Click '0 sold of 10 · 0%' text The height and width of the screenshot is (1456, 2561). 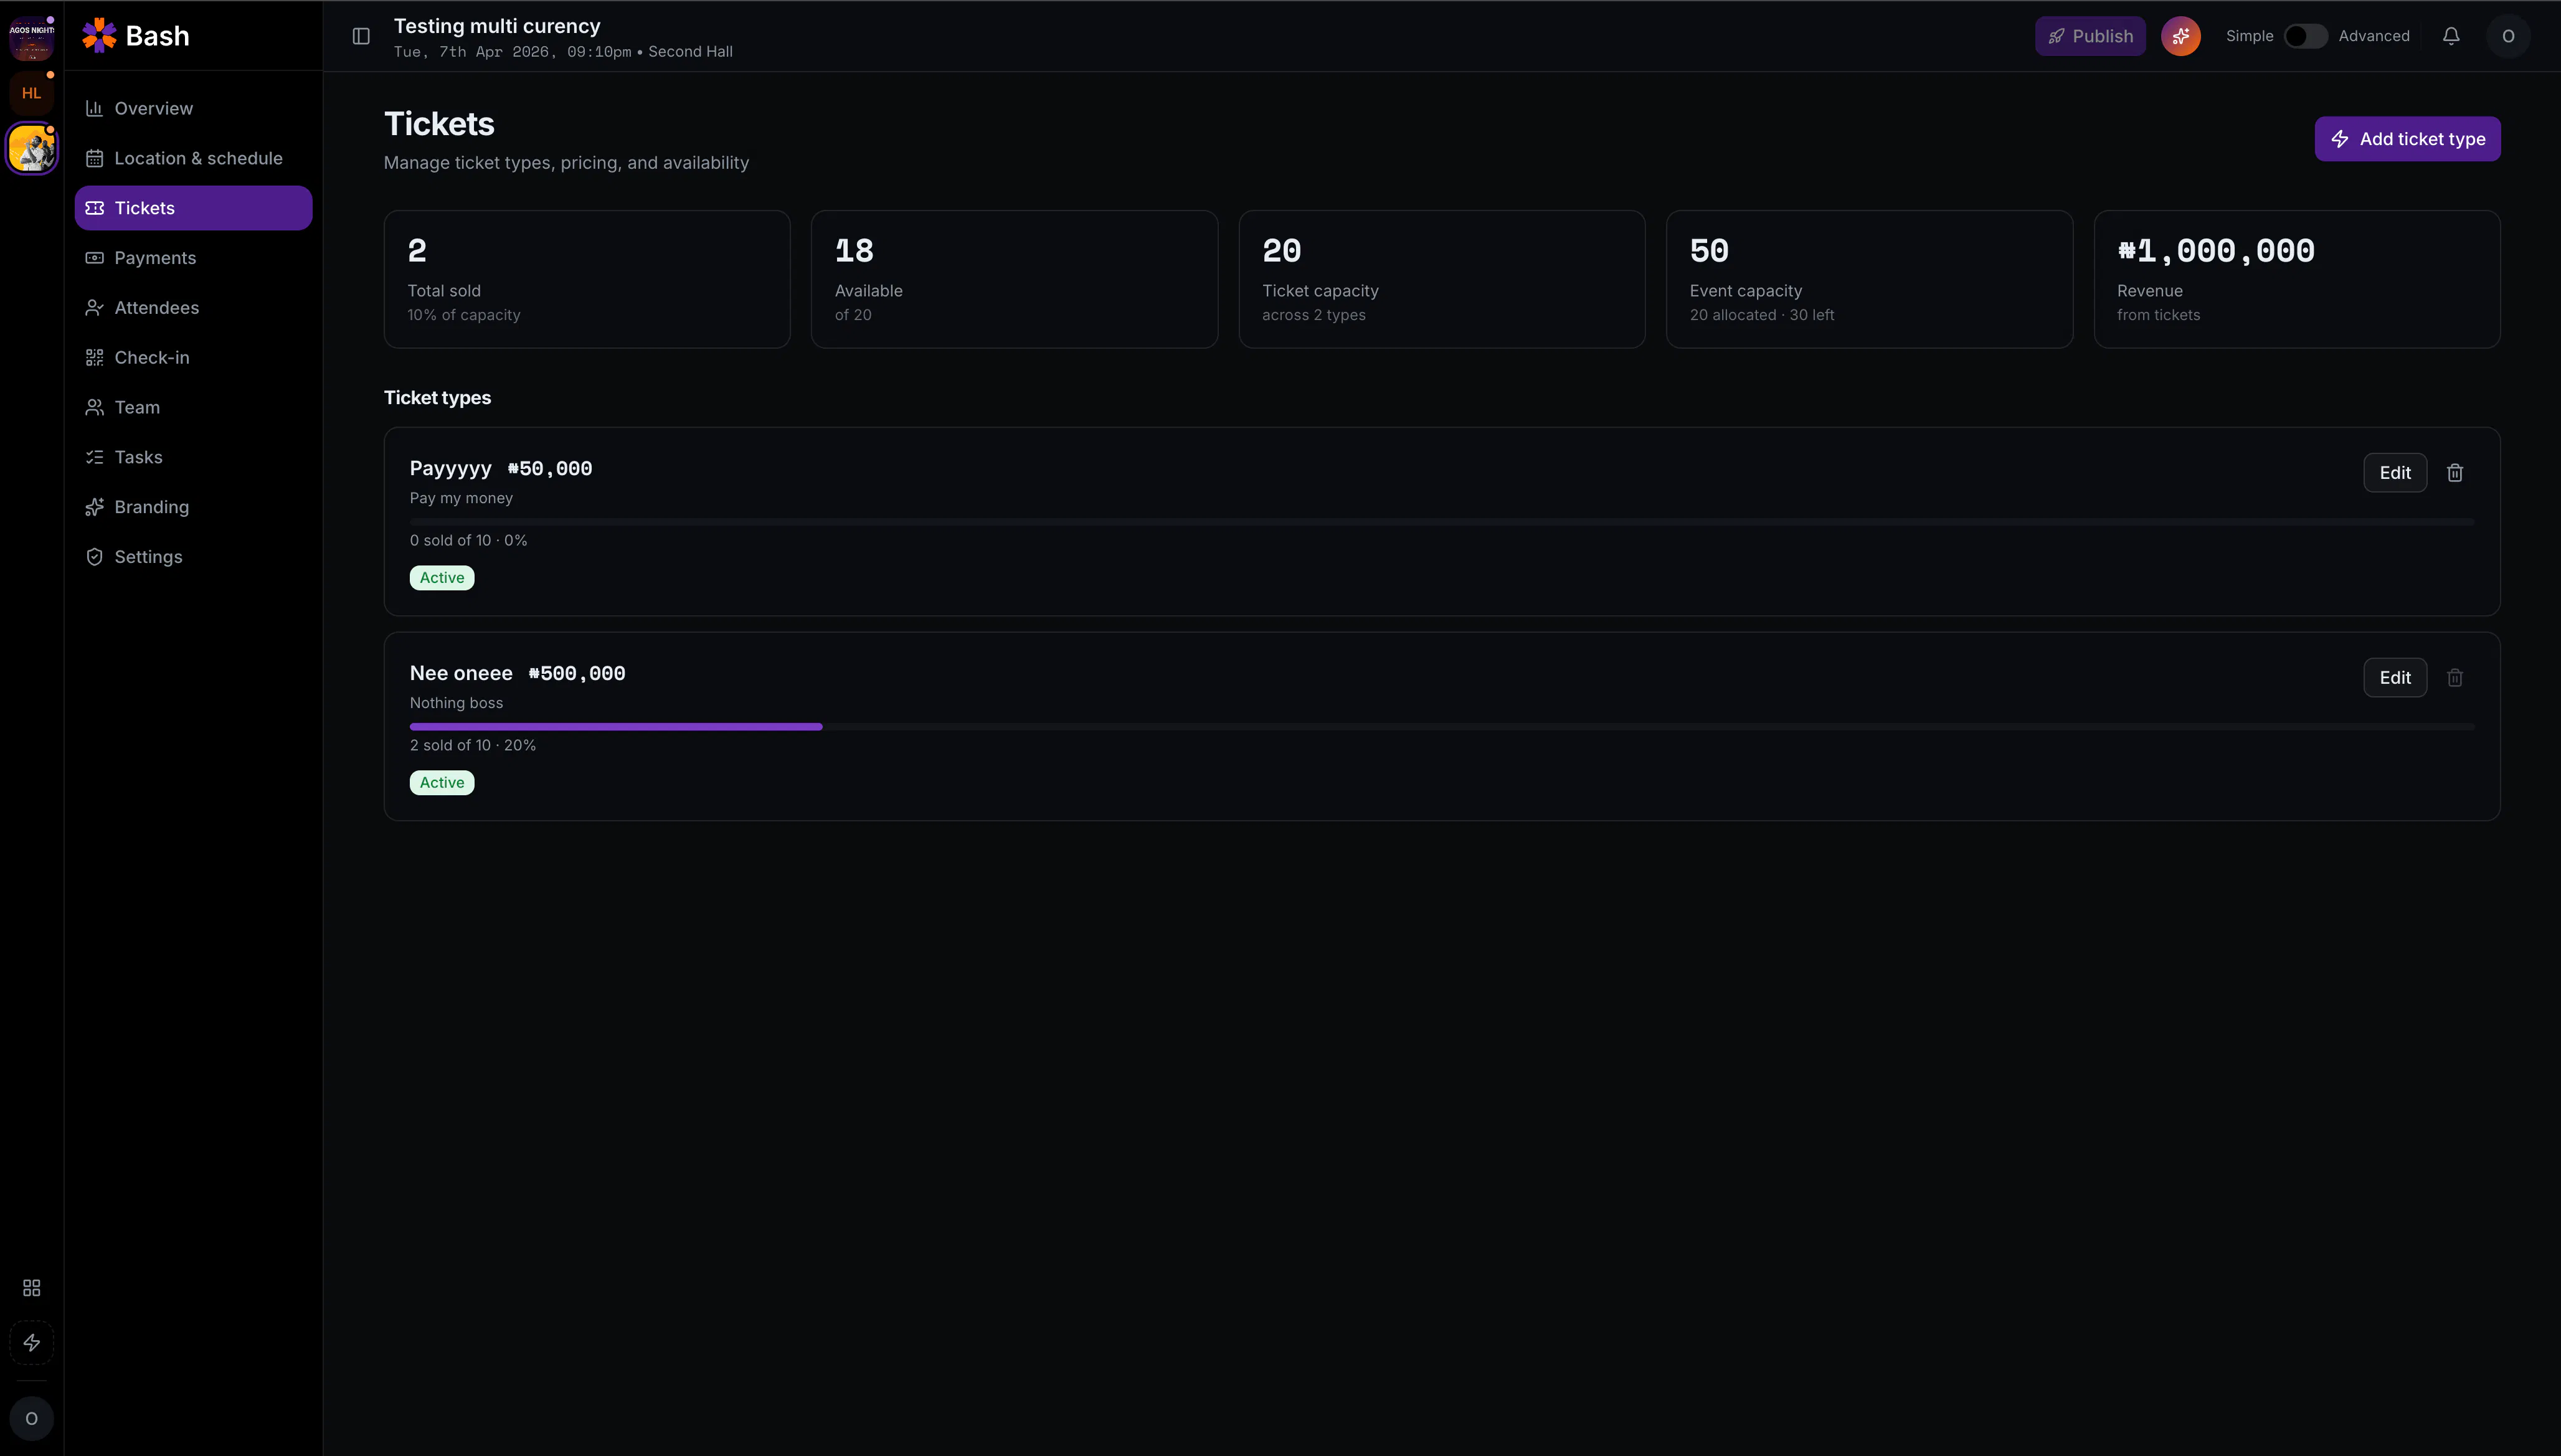(468, 540)
